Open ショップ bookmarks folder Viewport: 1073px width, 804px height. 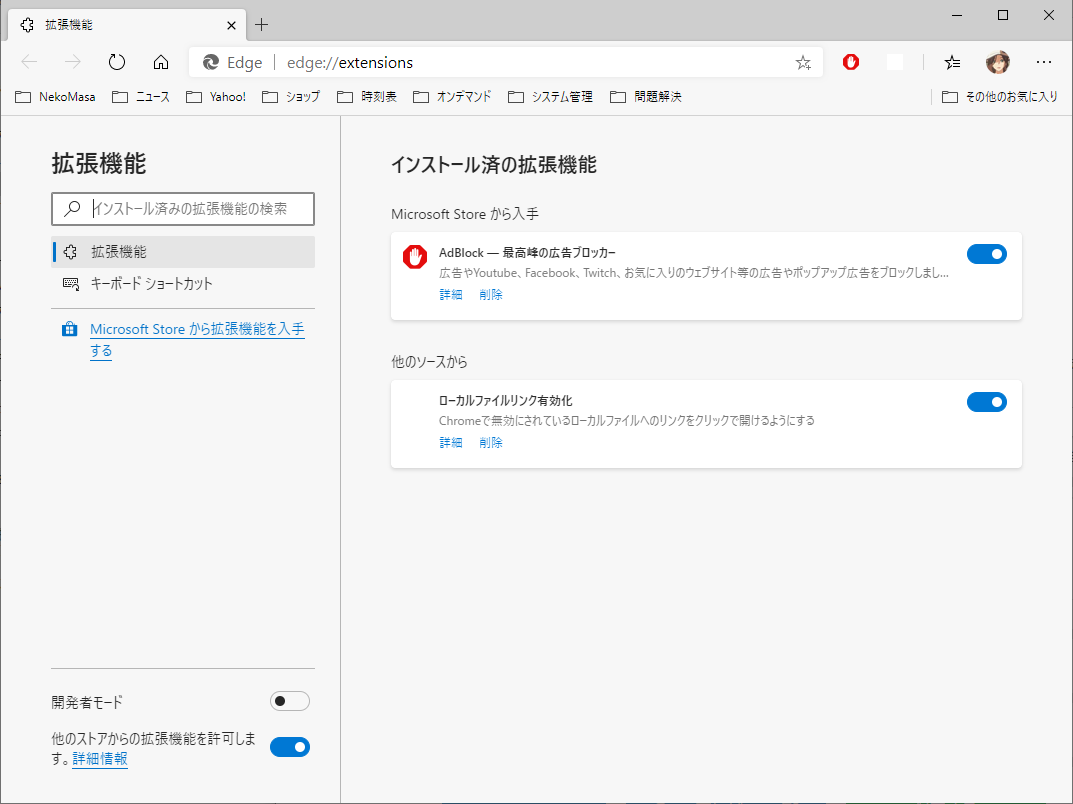coord(292,96)
